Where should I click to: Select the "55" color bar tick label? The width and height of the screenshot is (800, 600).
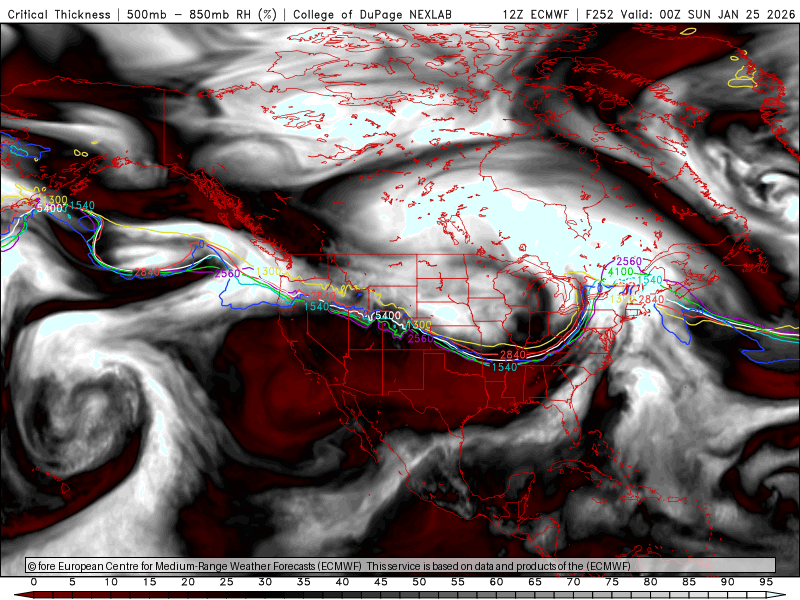458,582
